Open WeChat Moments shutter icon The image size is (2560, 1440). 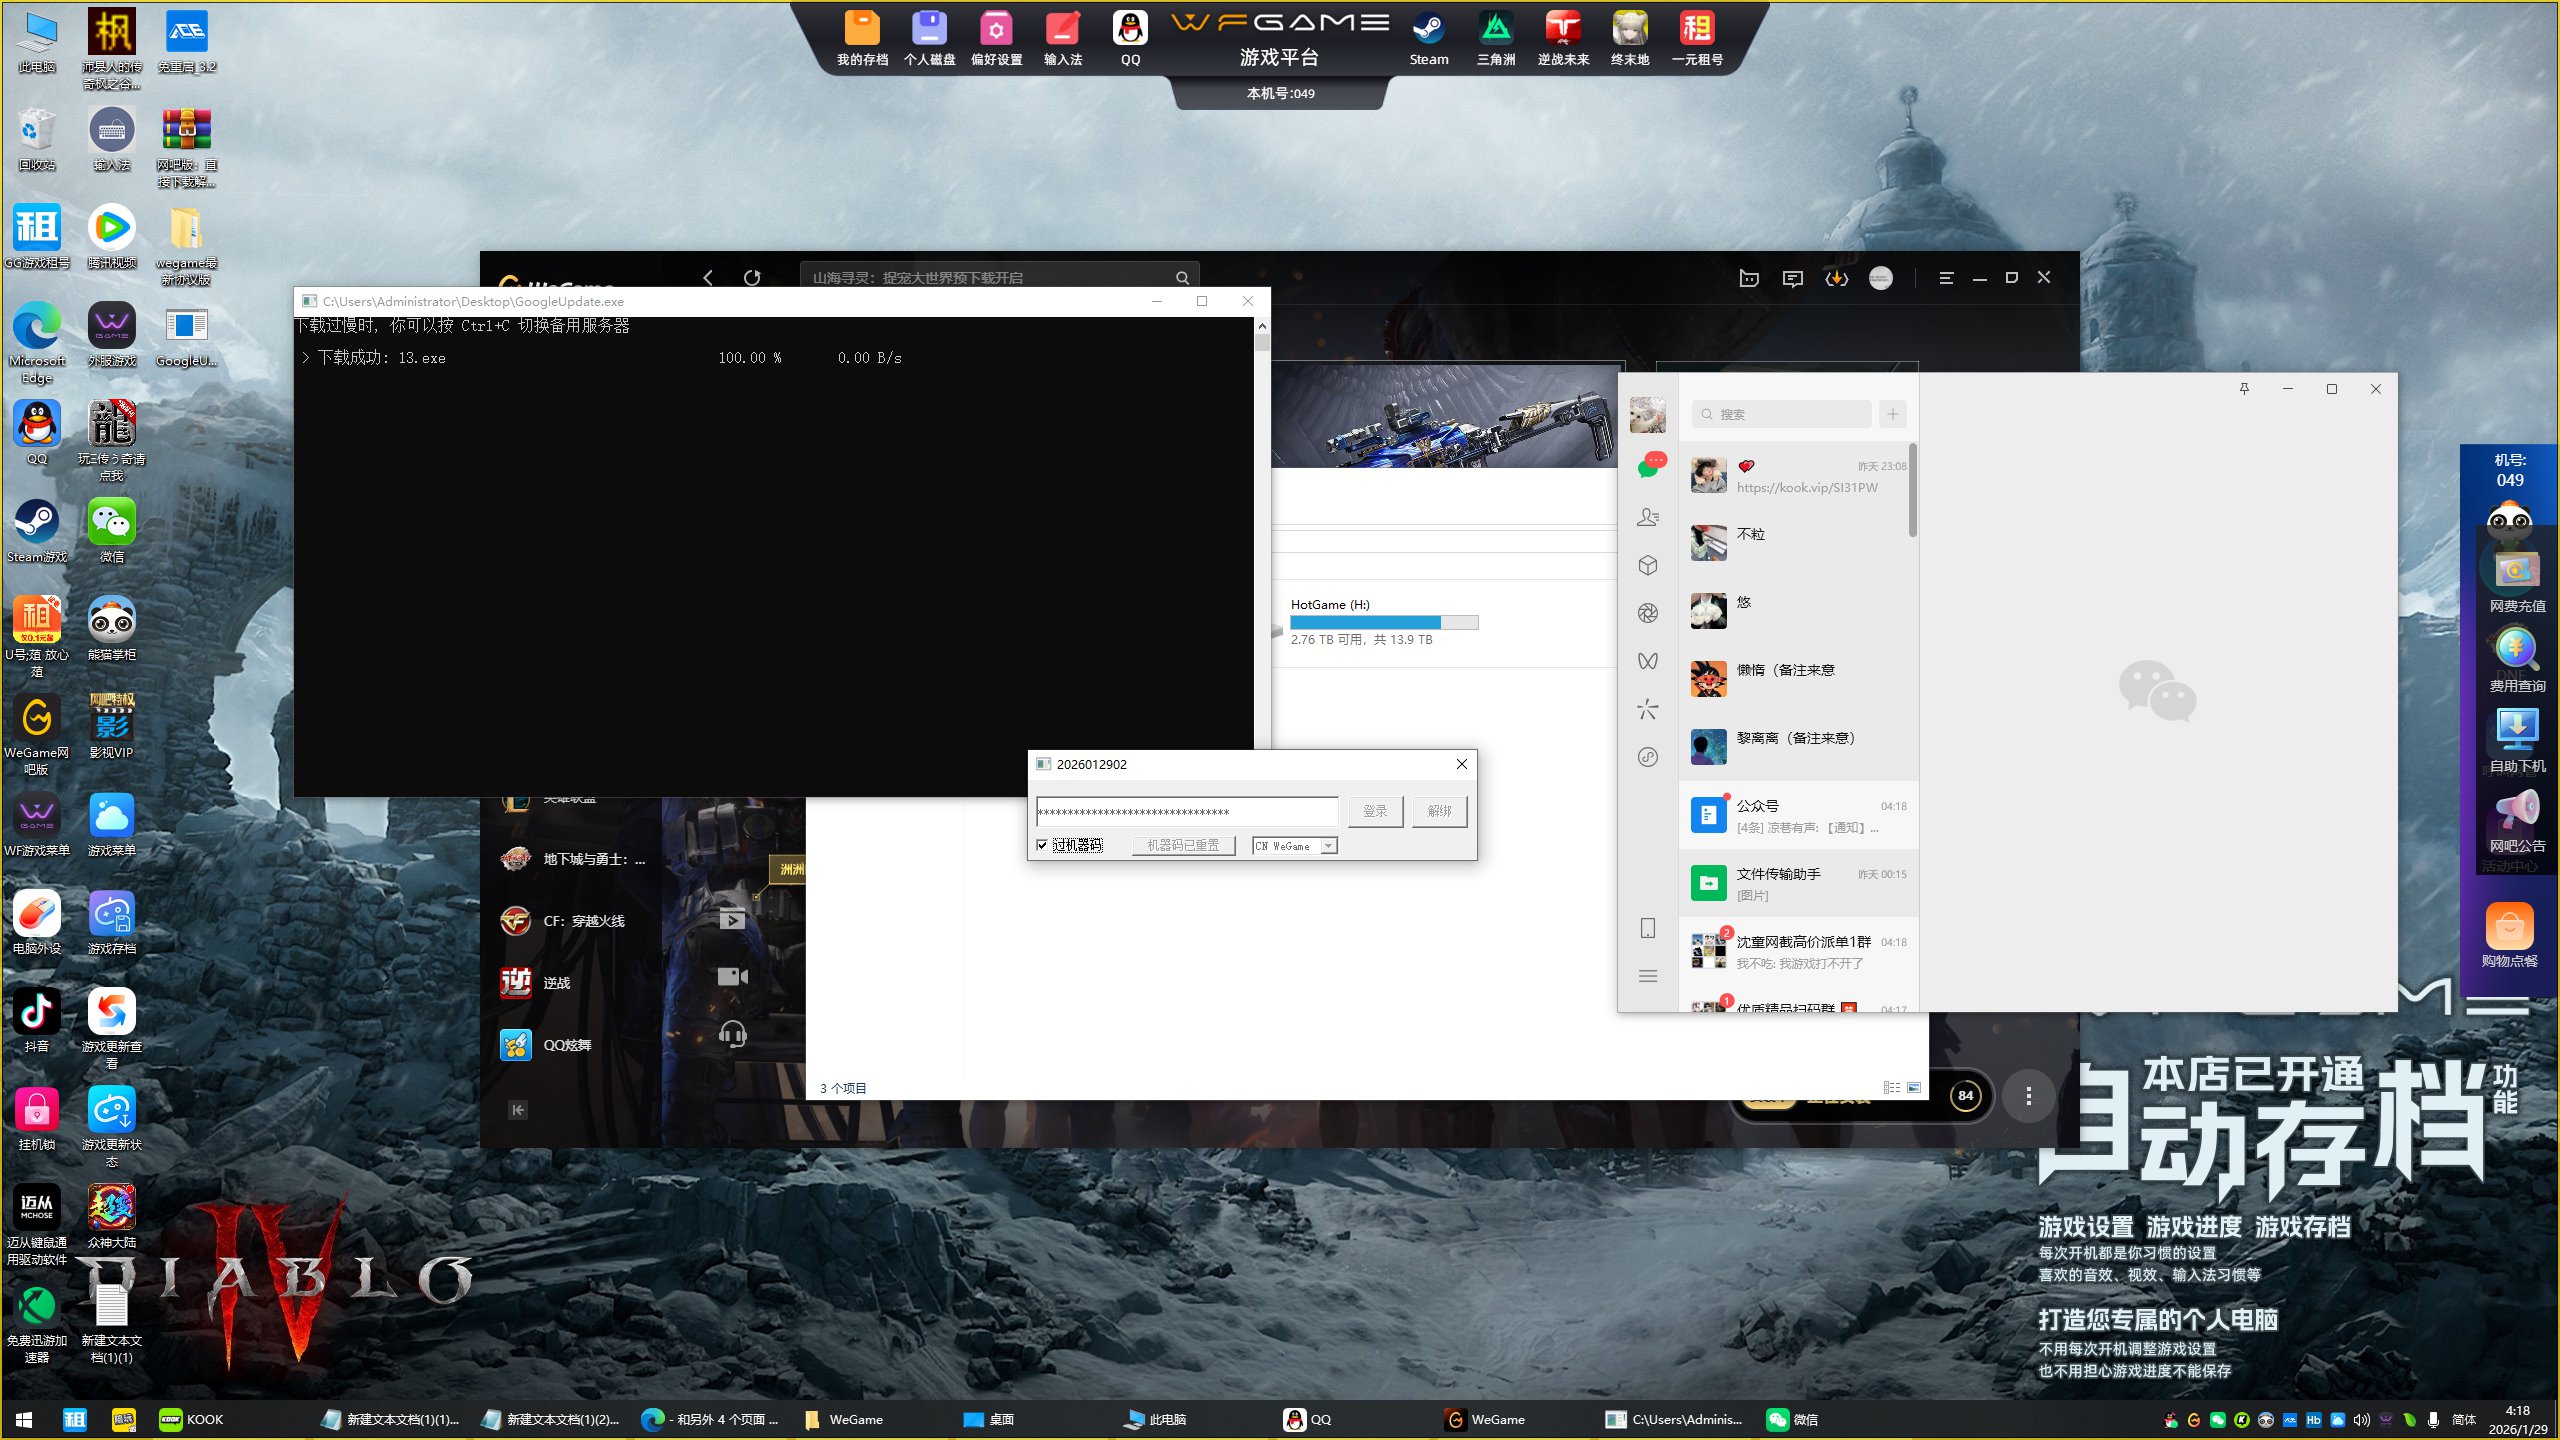pos(1648,613)
